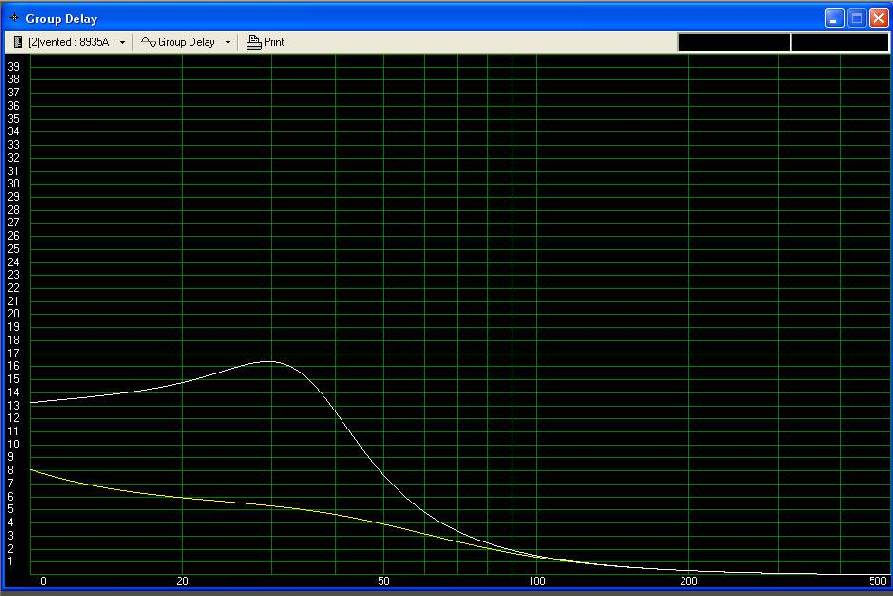Expand the arrow beside [2]vented : 8935A
This screenshot has width=893, height=596.
122,42
